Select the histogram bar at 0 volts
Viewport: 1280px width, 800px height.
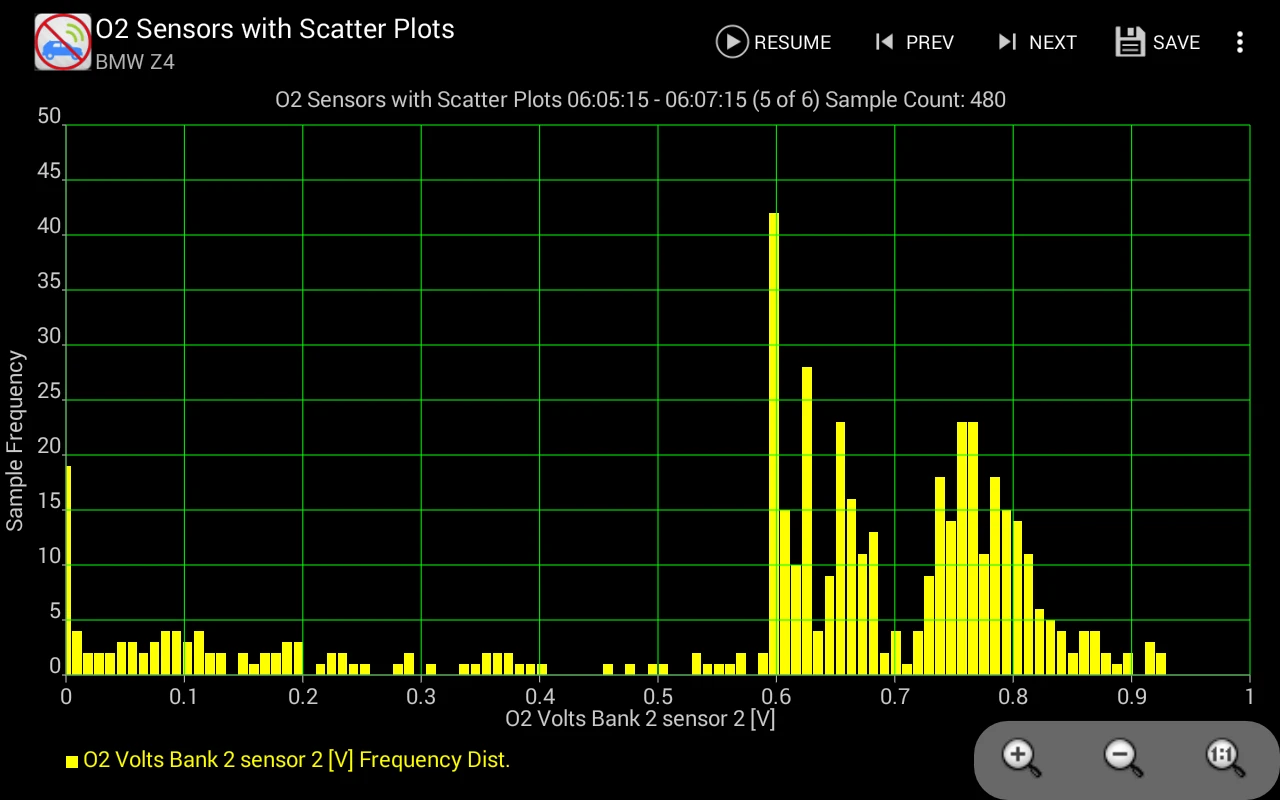[x=68, y=570]
